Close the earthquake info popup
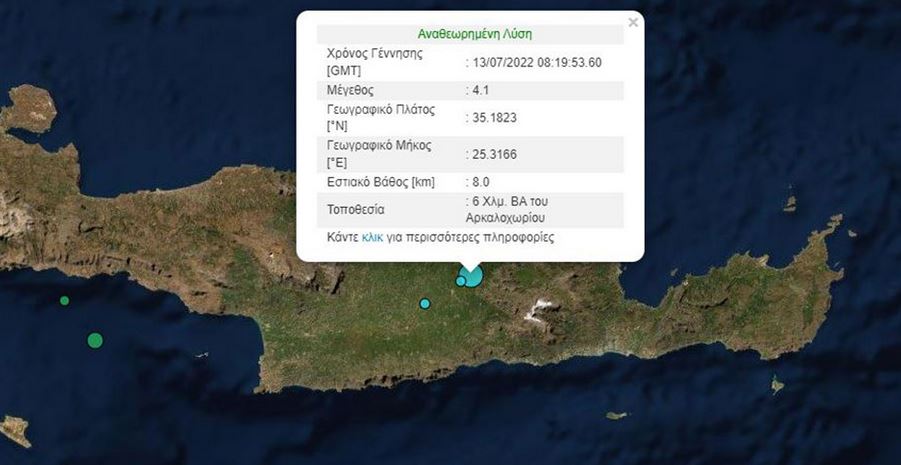The height and width of the screenshot is (465, 901). coord(633,22)
